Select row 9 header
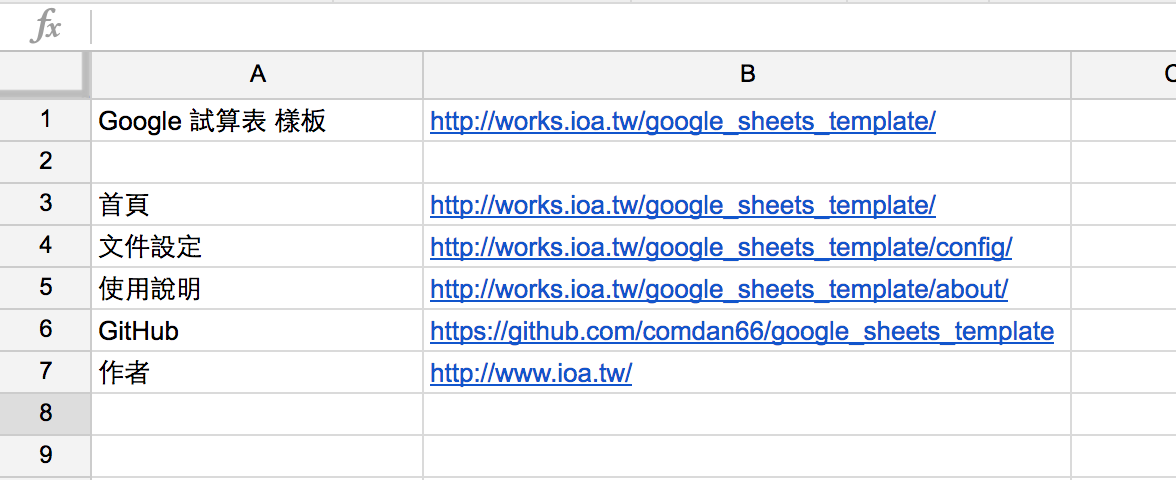The height and width of the screenshot is (480, 1176). click(x=45, y=455)
